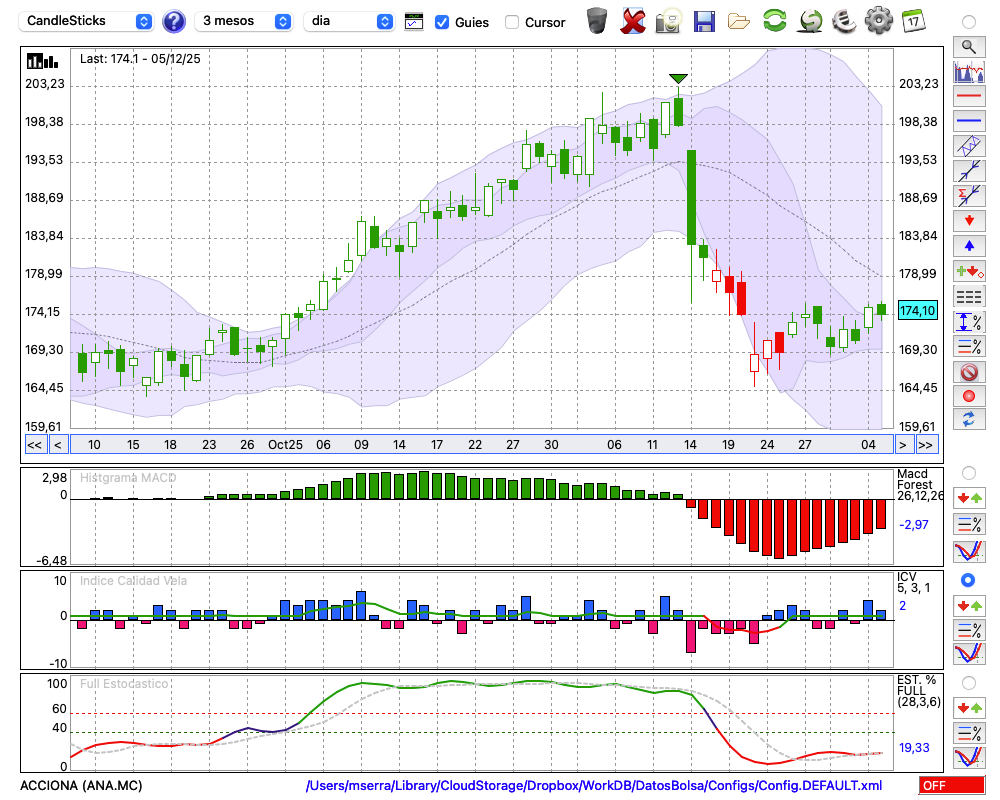1000x800 pixels.
Task: Uncheck the Guies checkbox
Action: pos(442,21)
